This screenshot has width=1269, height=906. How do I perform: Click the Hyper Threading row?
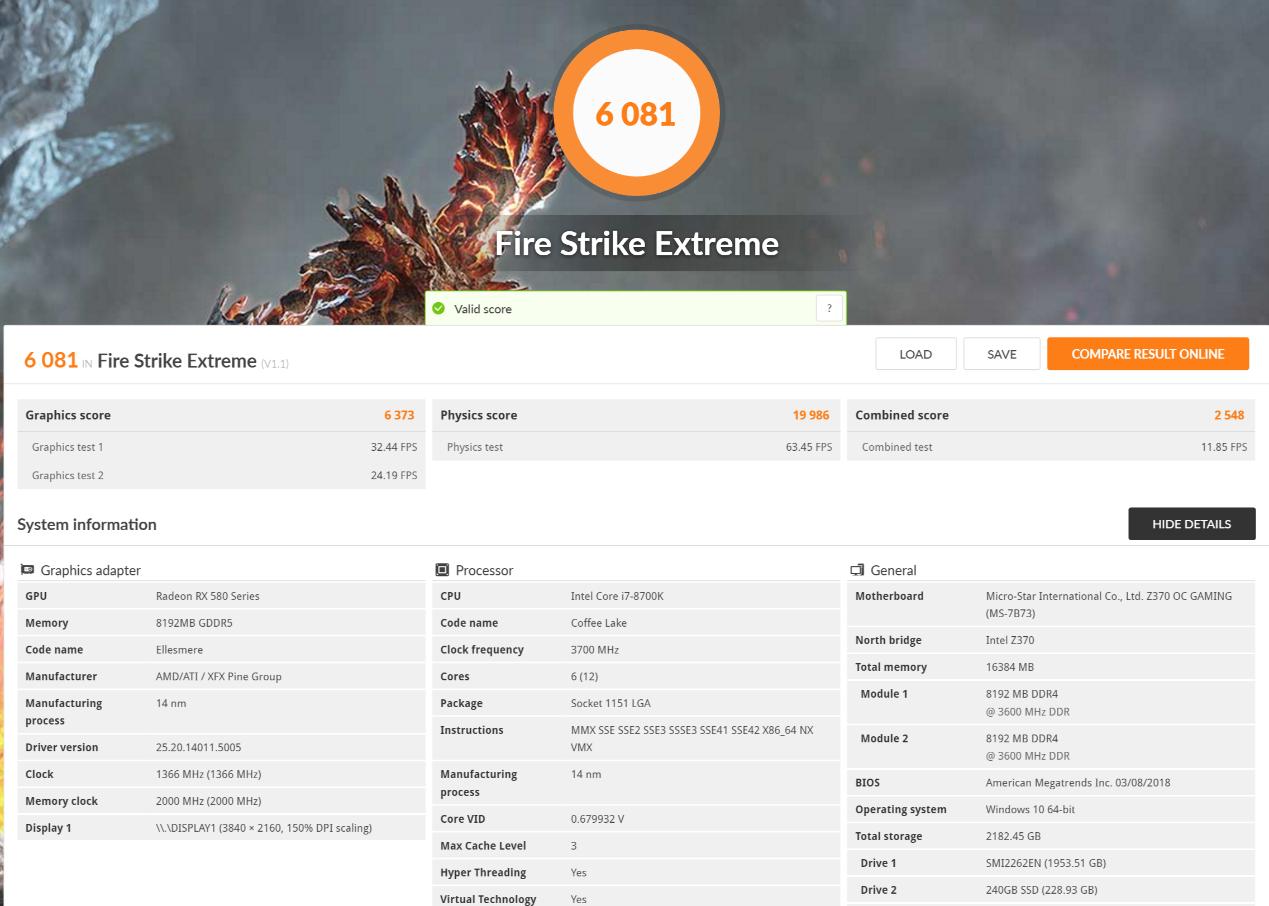pos(636,873)
